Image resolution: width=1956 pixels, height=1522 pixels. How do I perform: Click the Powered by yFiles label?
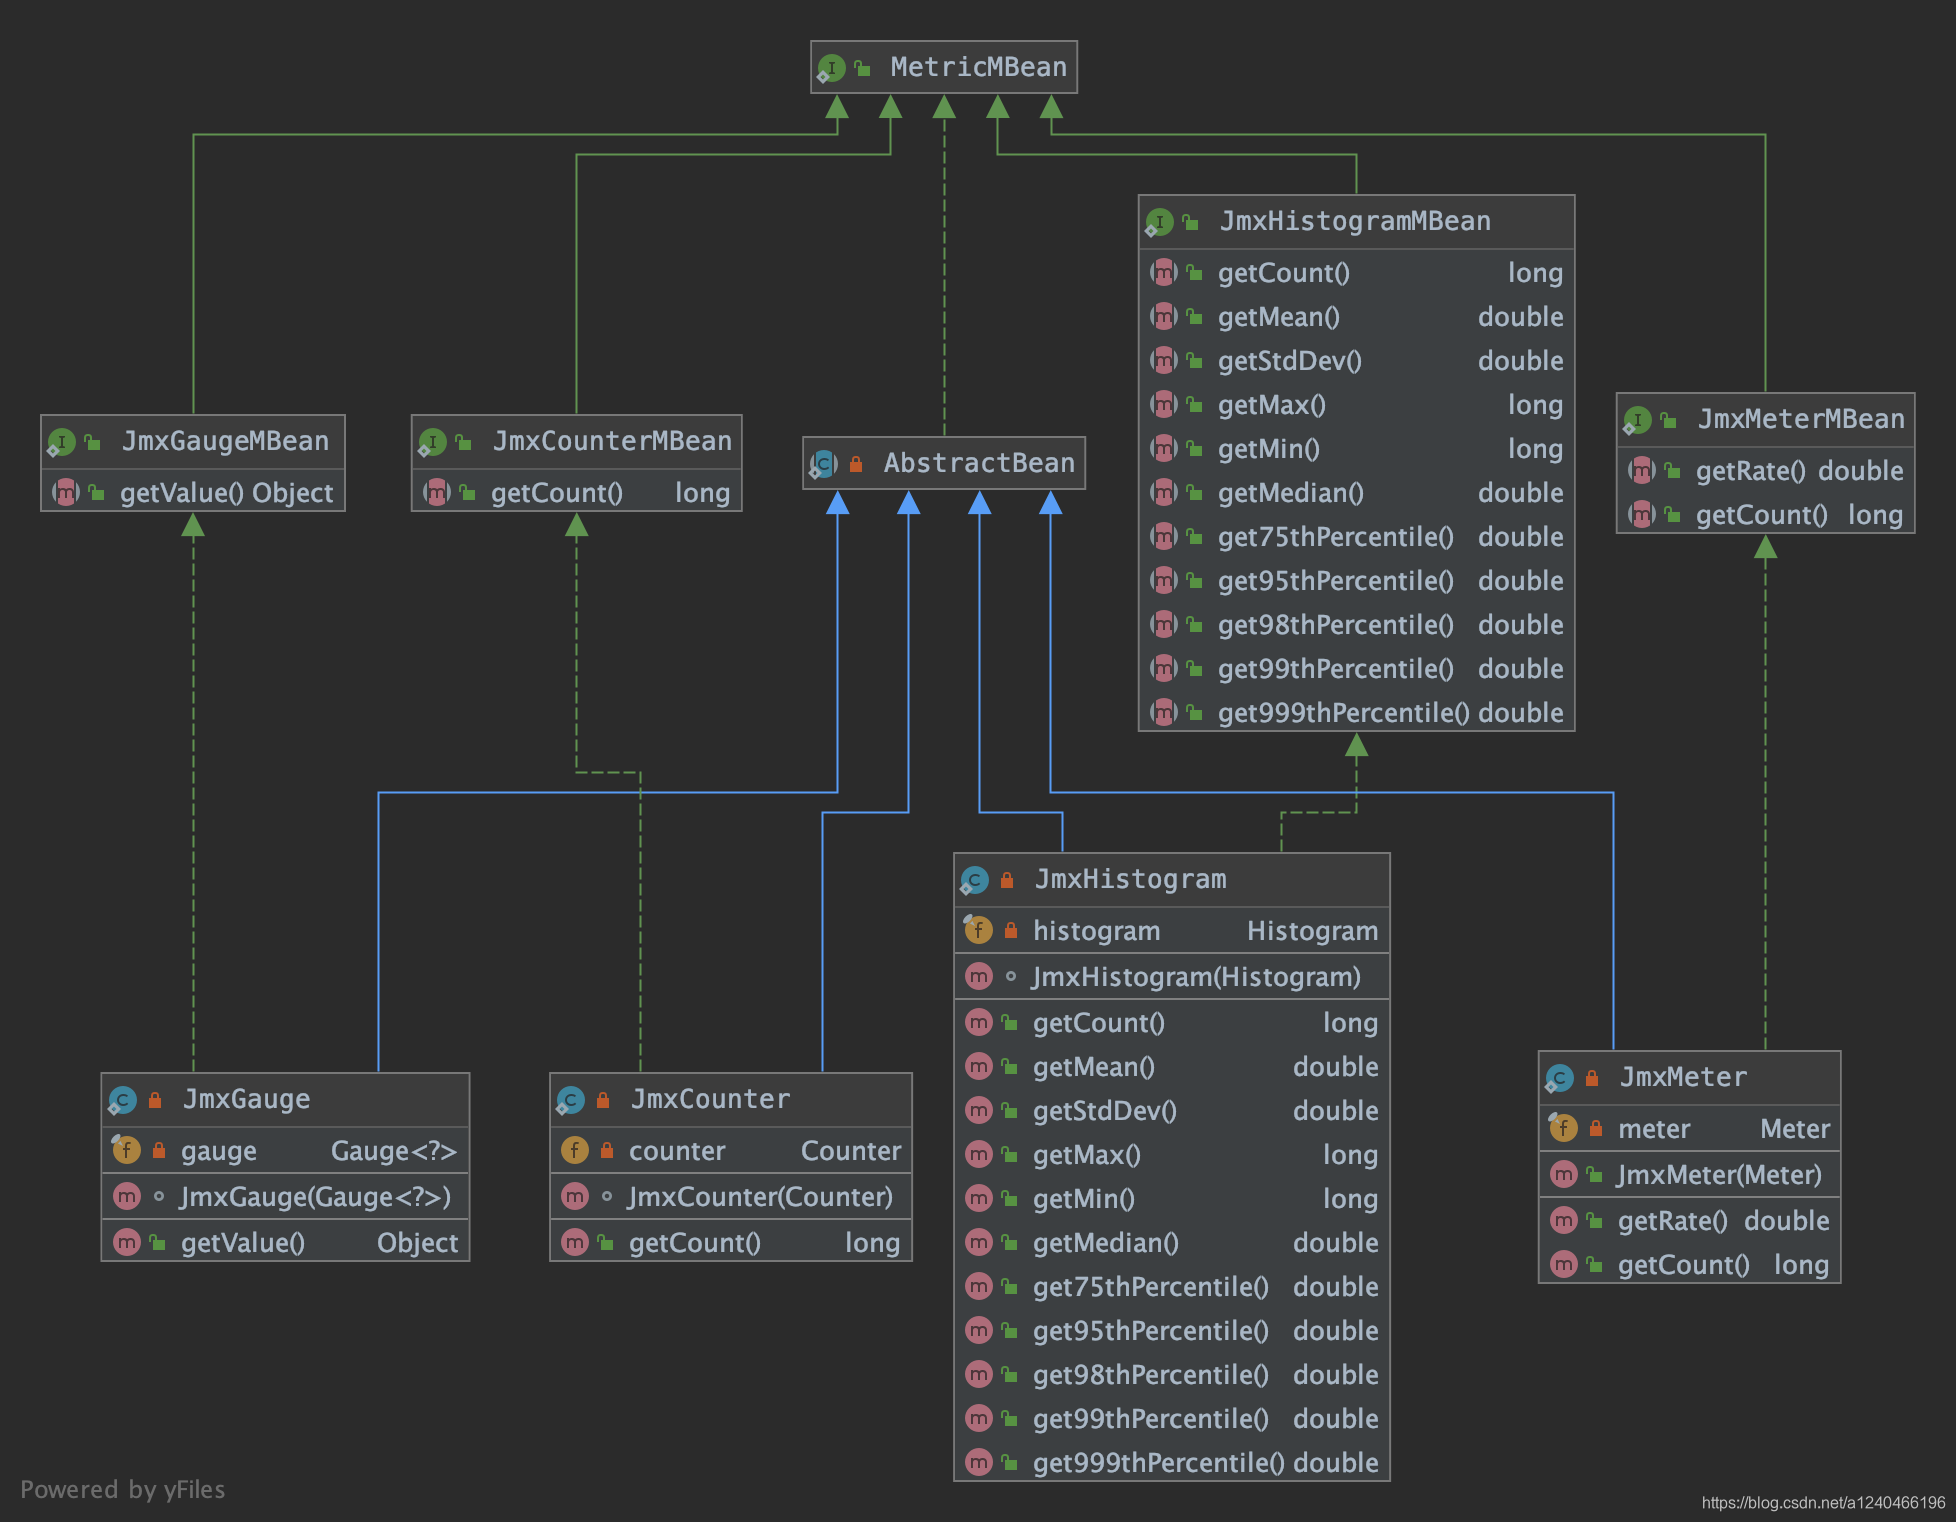point(123,1489)
